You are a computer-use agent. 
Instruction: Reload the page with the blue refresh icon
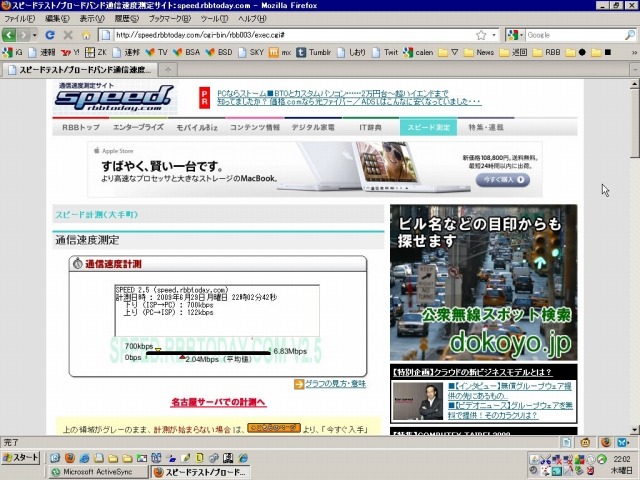click(50, 35)
